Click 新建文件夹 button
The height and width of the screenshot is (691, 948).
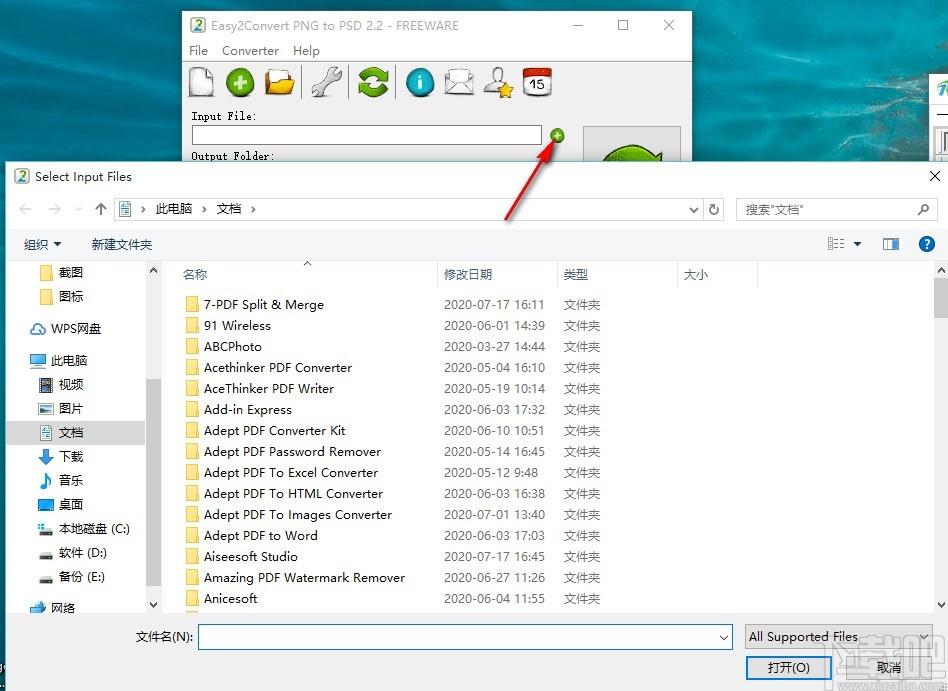[x=122, y=244]
